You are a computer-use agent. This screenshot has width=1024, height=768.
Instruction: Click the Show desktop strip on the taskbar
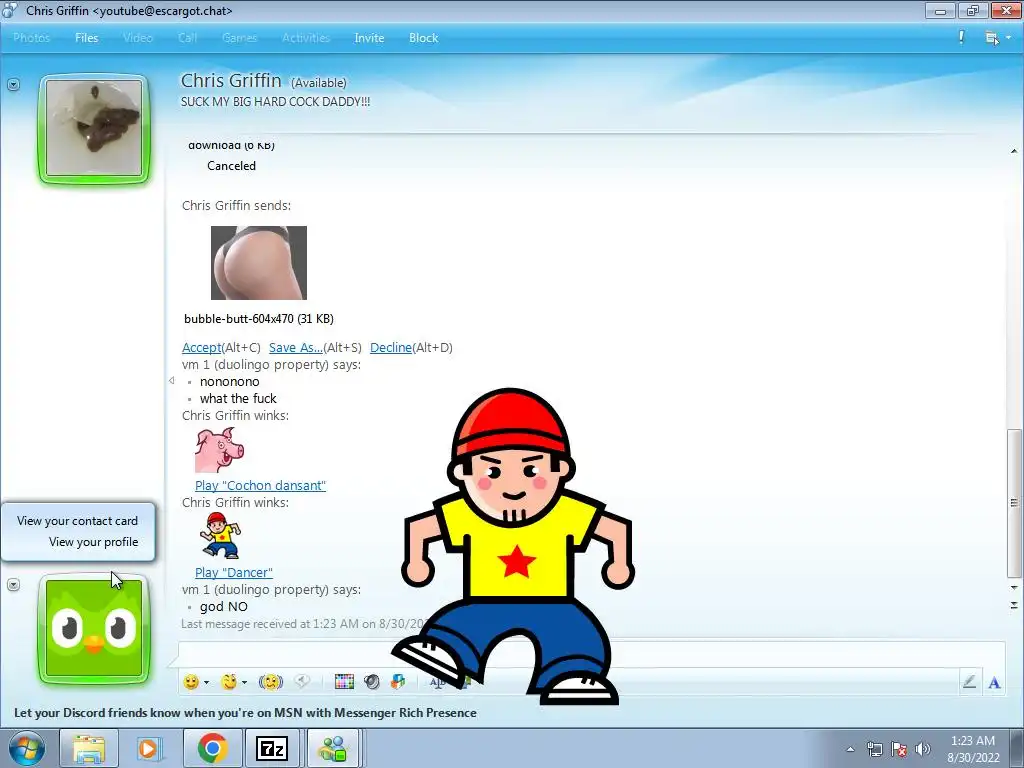coord(1019,748)
